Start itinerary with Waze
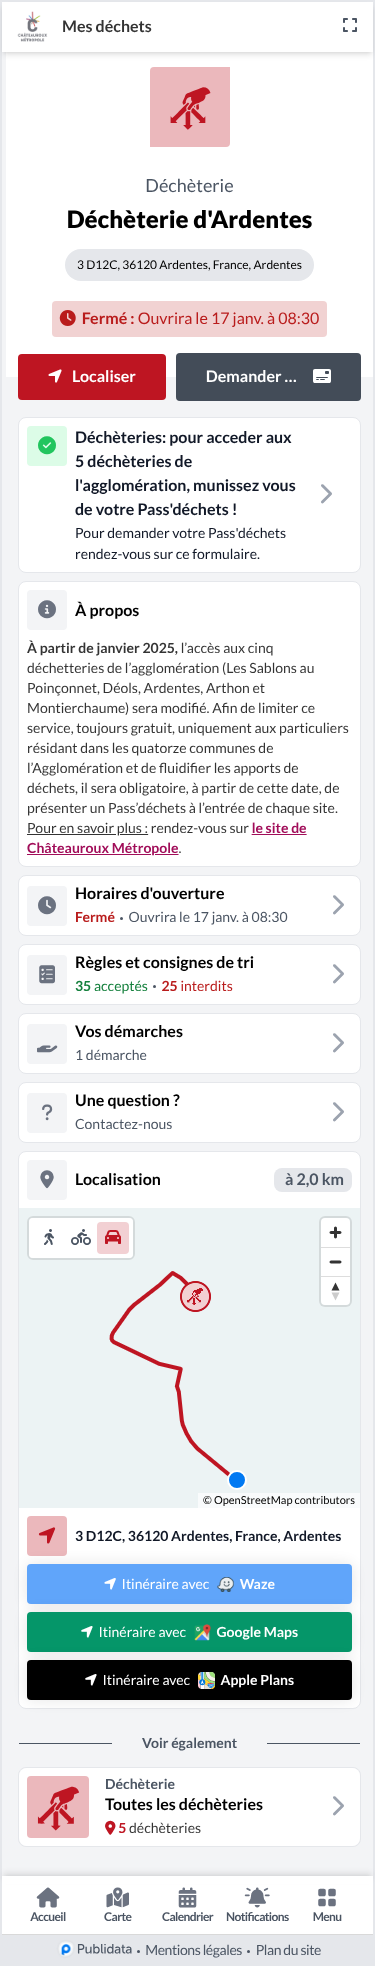The height and width of the screenshot is (1966, 375). click(189, 1584)
